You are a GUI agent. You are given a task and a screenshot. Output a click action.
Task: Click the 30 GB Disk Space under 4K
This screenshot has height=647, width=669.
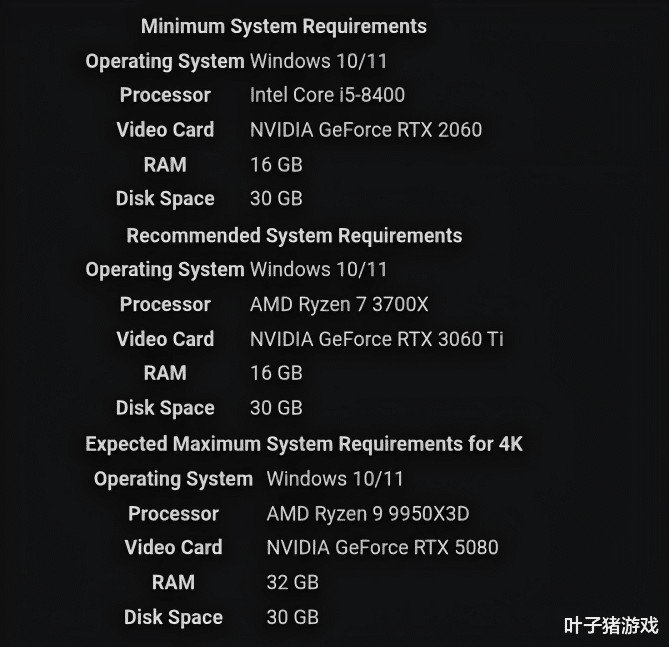pyautogui.click(x=293, y=617)
